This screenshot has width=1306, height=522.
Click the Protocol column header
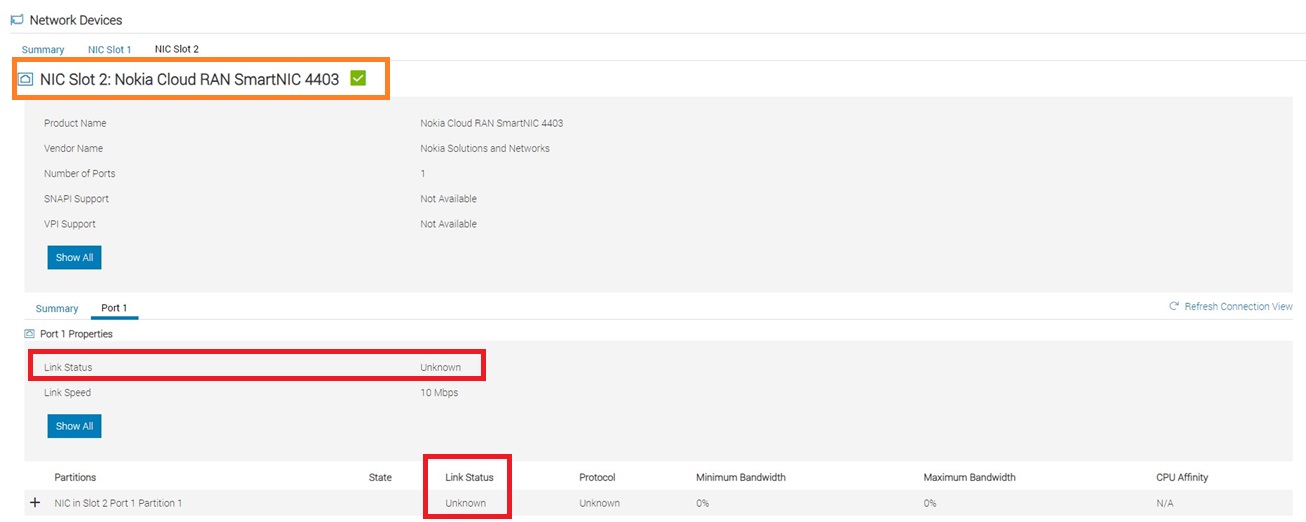click(597, 477)
